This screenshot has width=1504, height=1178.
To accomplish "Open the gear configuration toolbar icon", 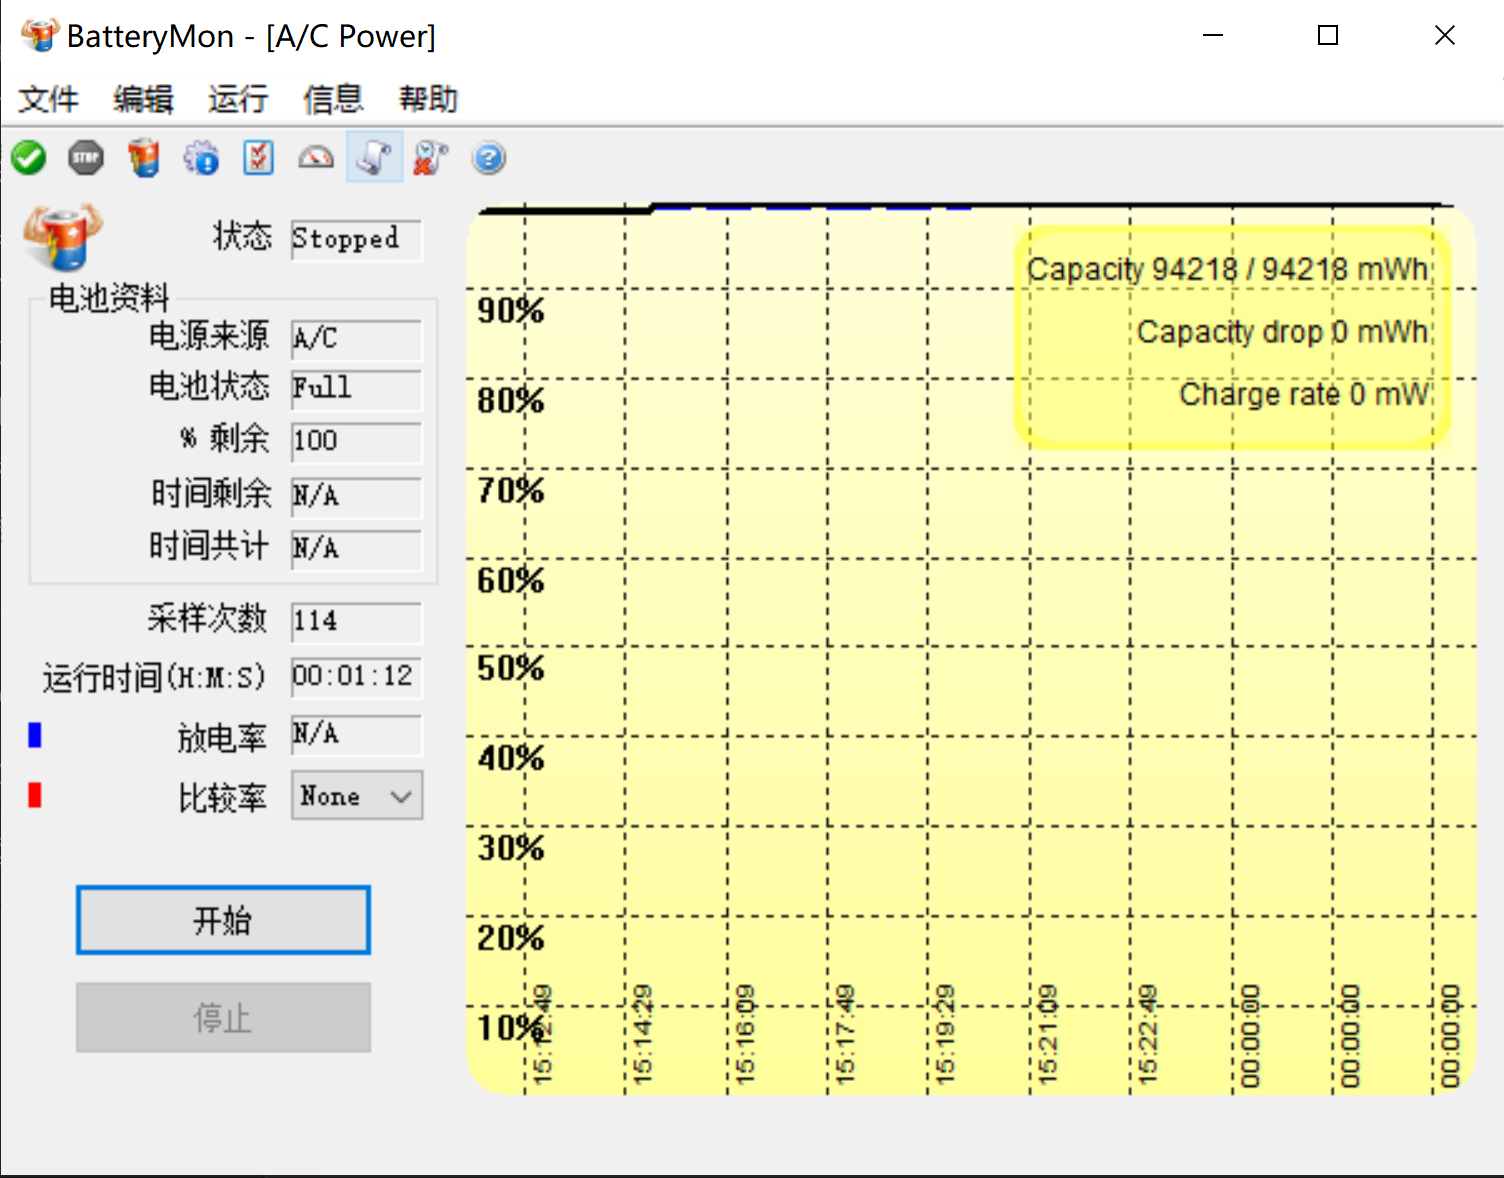I will click(201, 158).
